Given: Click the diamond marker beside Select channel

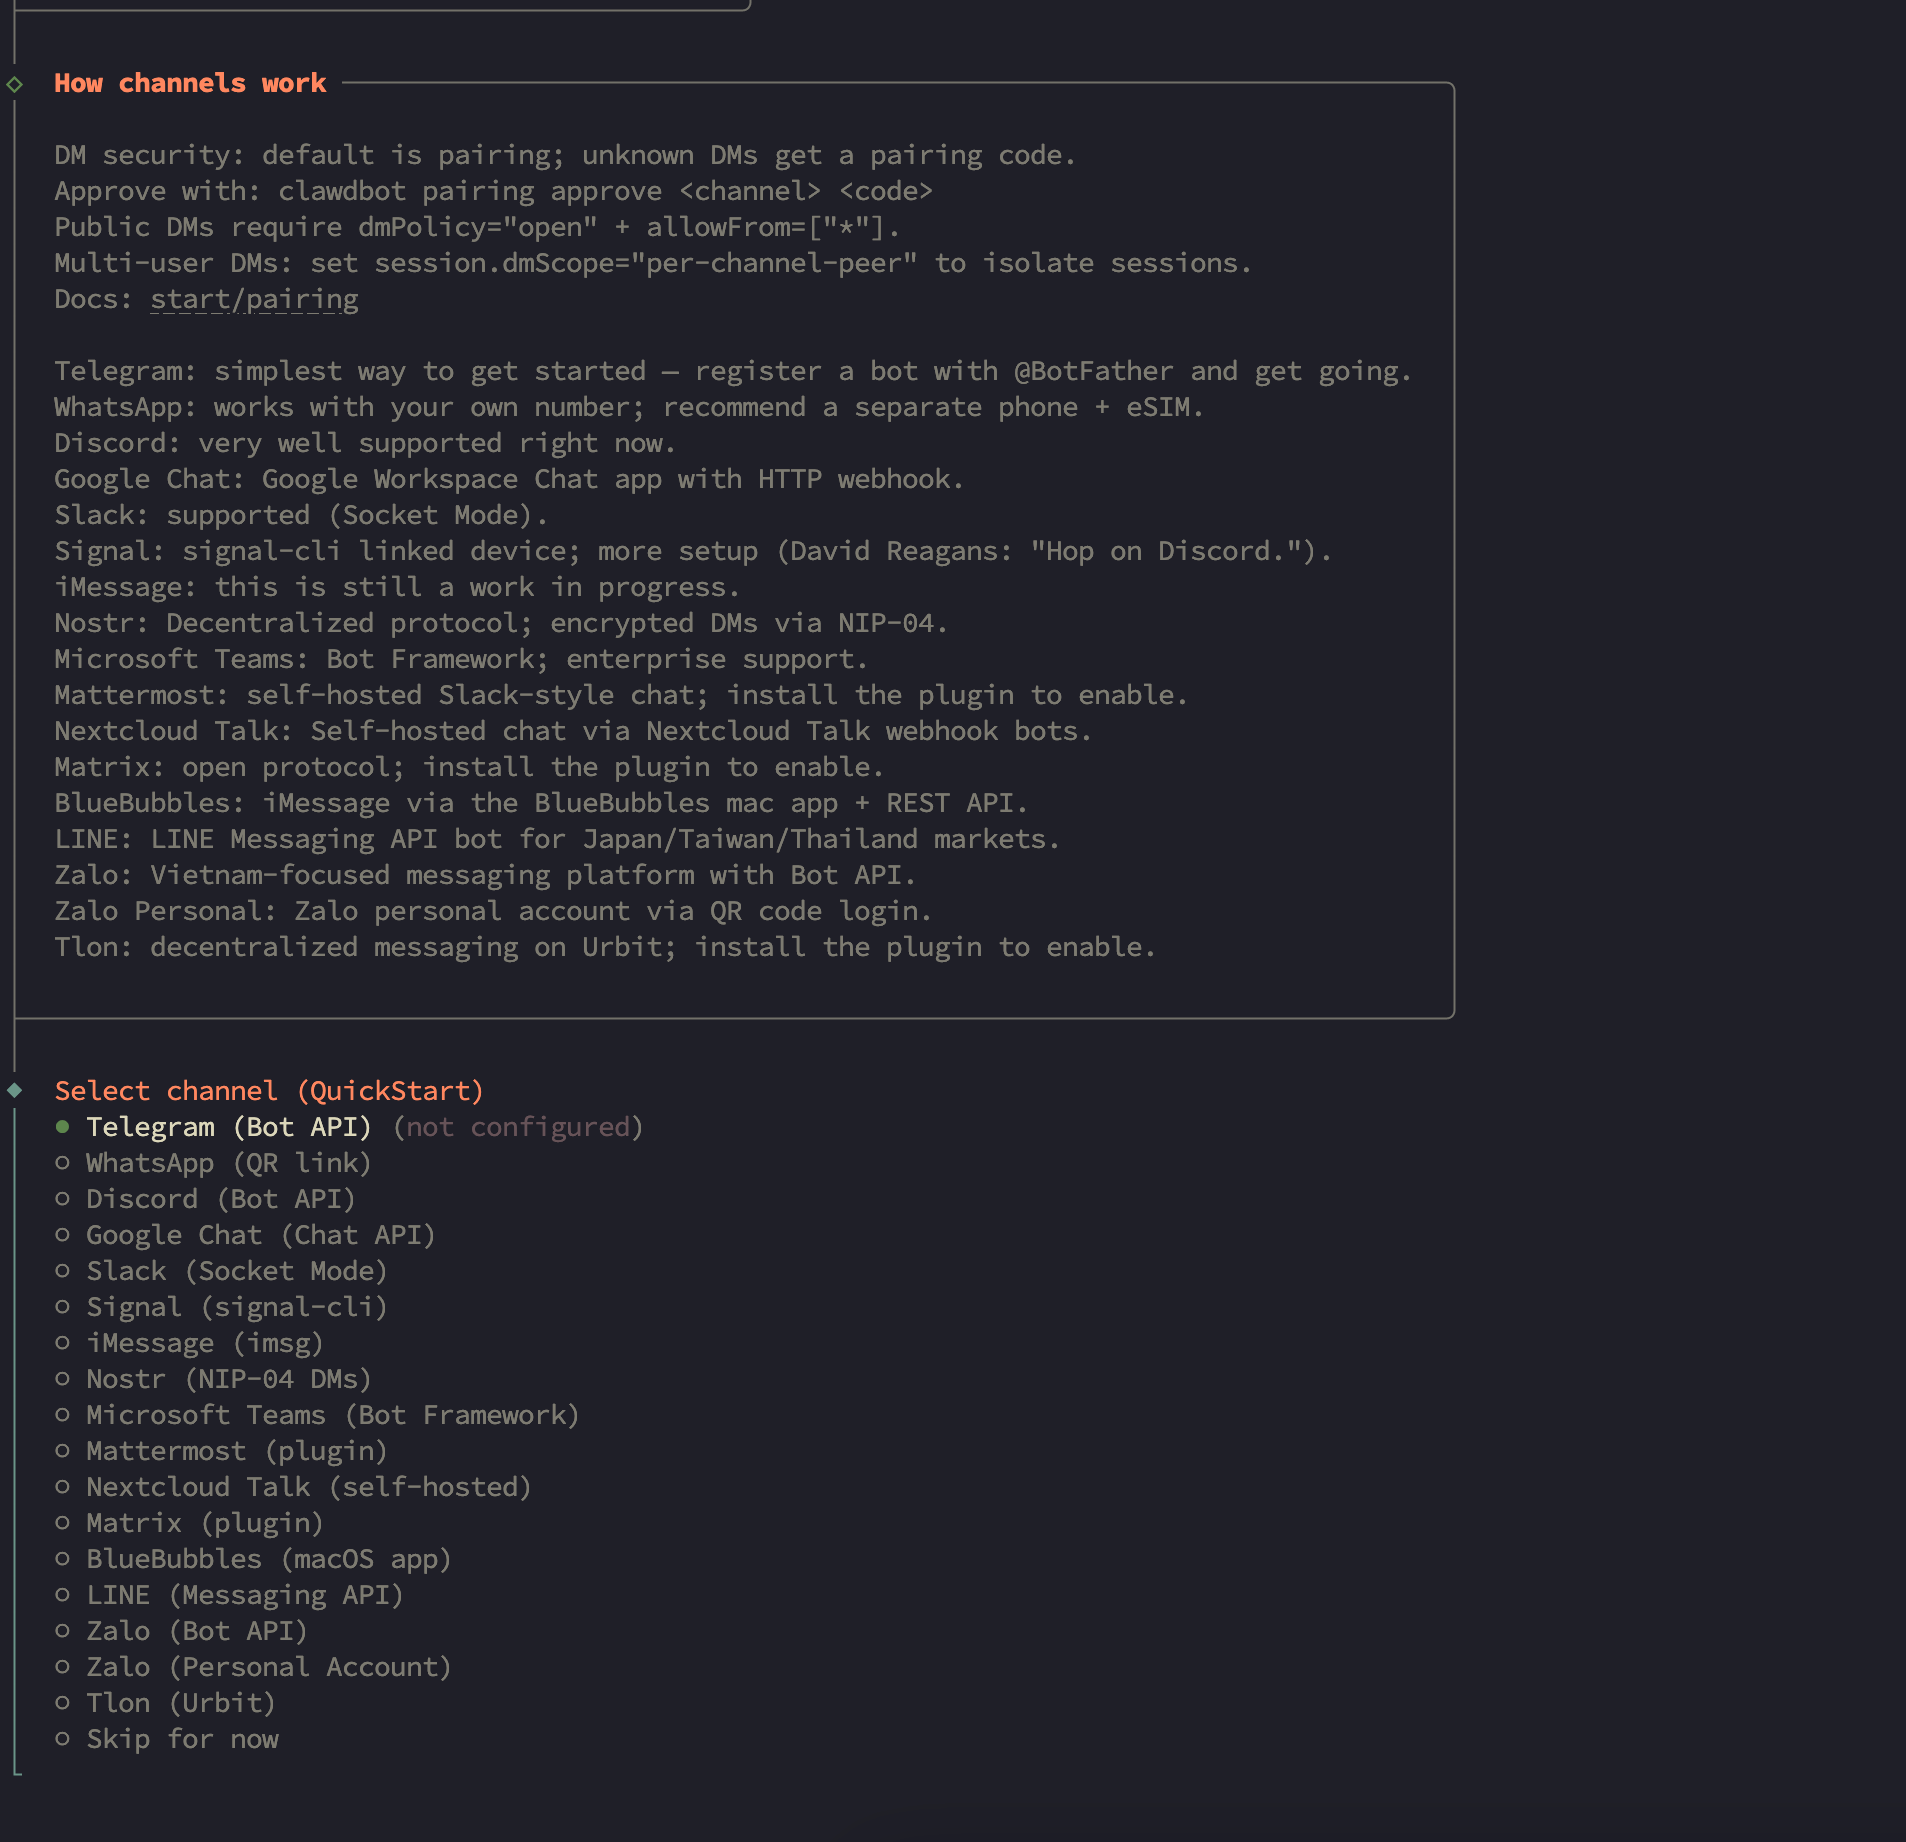Looking at the screenshot, I should coord(15,1090).
